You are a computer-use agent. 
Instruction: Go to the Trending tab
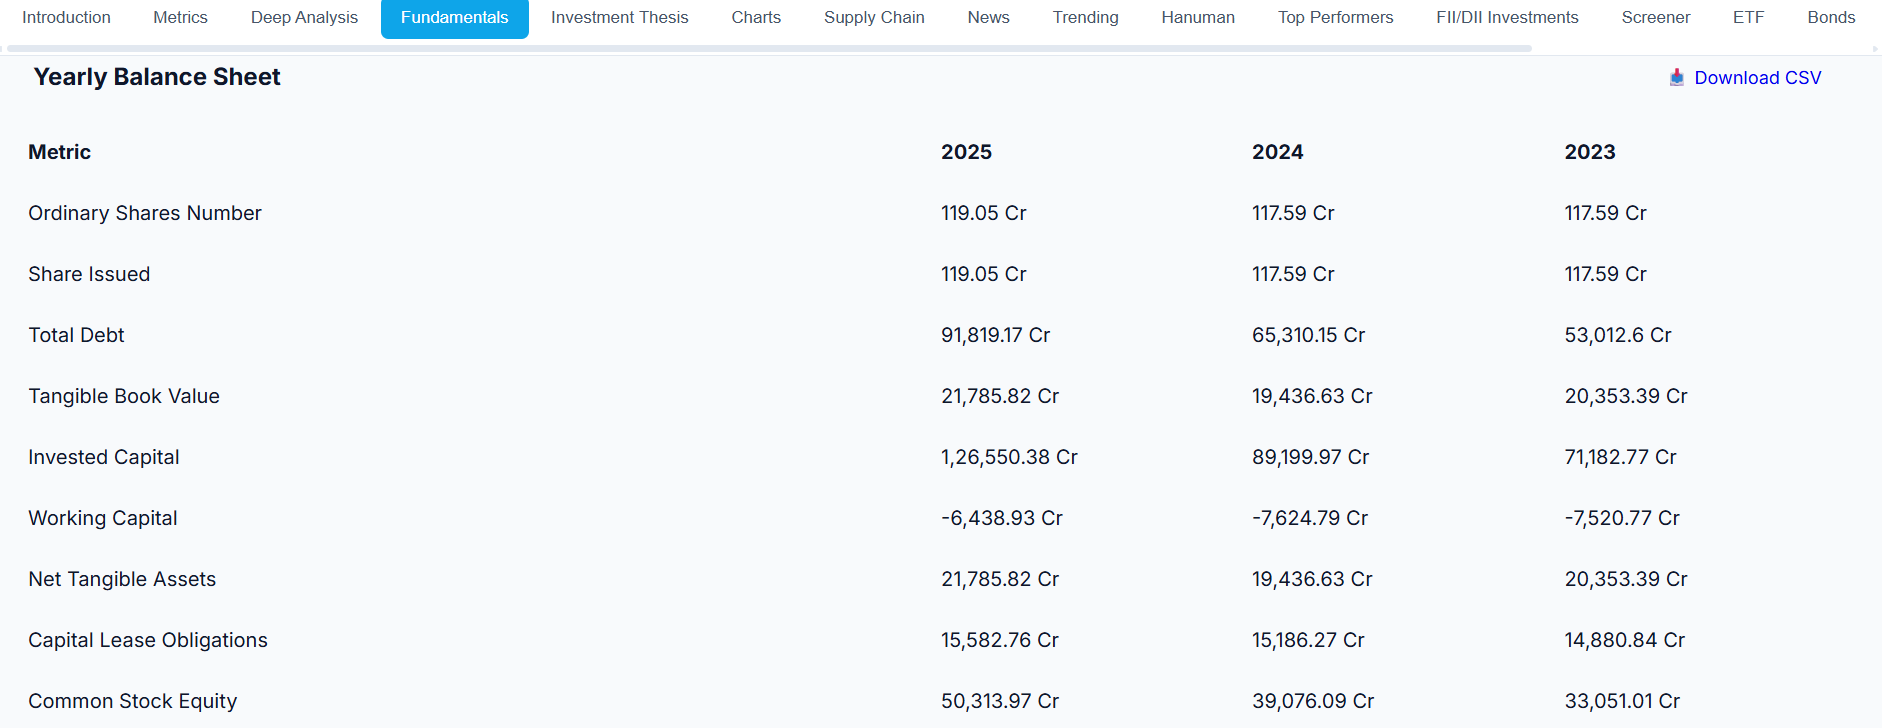(x=1085, y=18)
